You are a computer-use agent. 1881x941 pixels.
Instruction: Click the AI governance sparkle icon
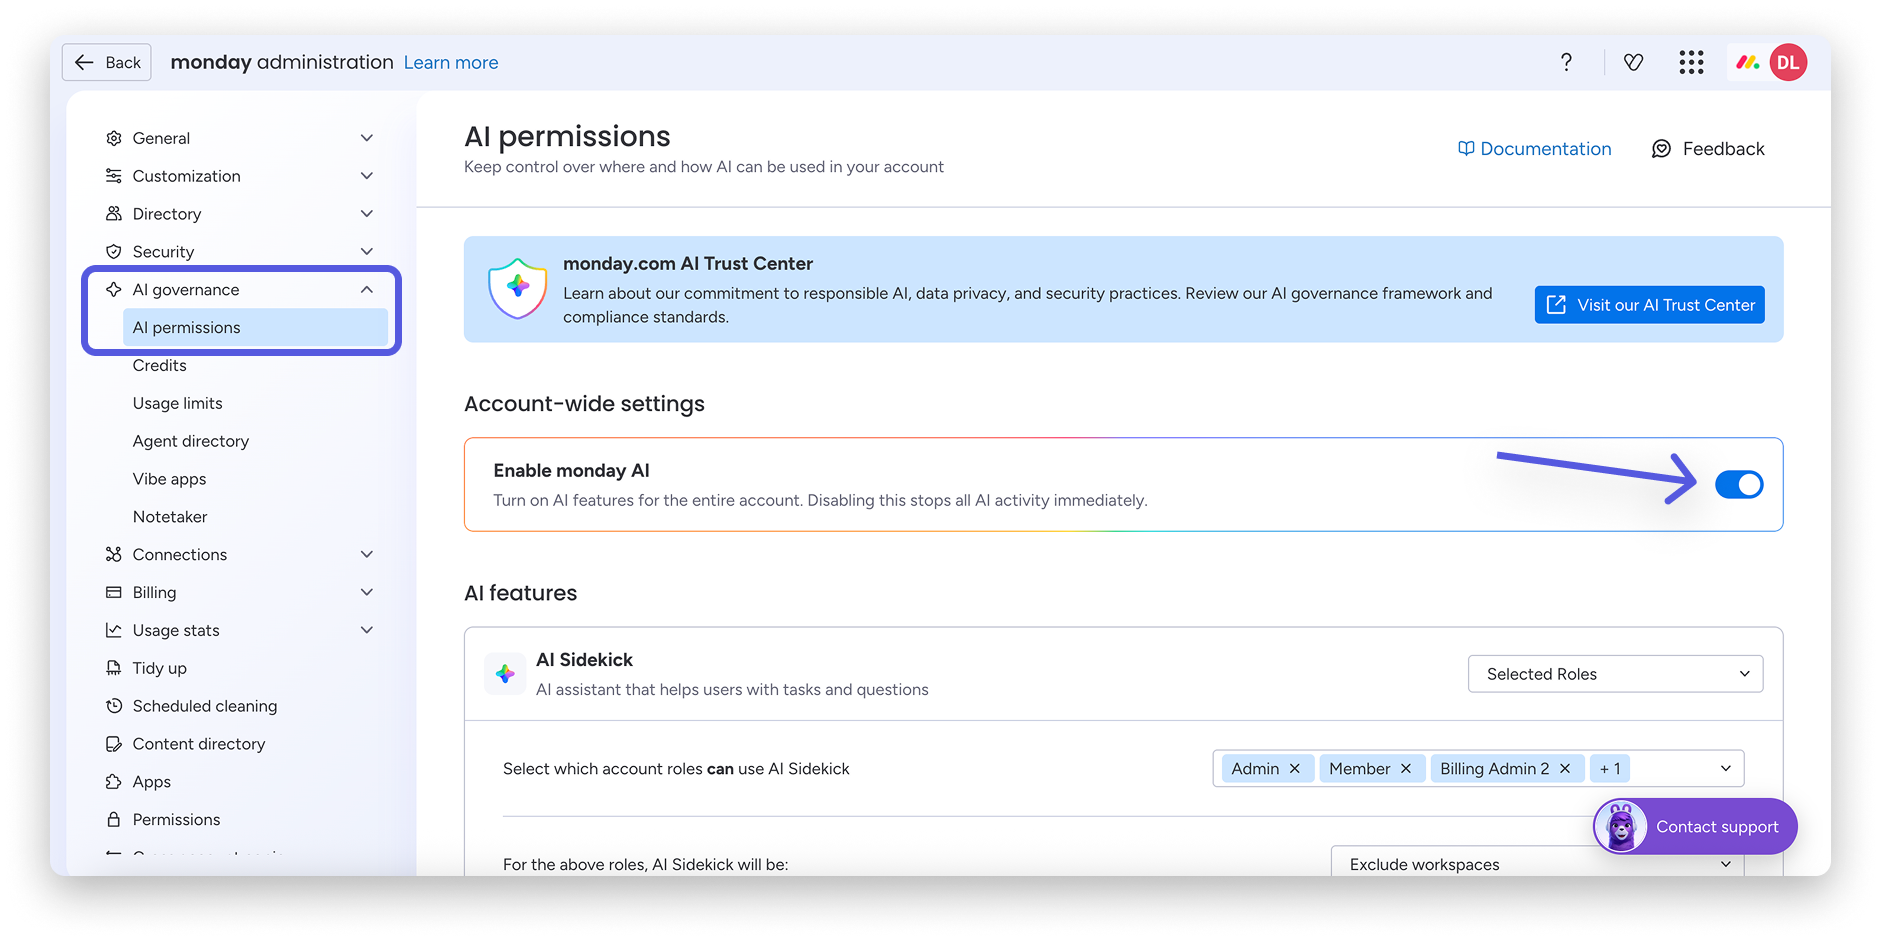114,290
